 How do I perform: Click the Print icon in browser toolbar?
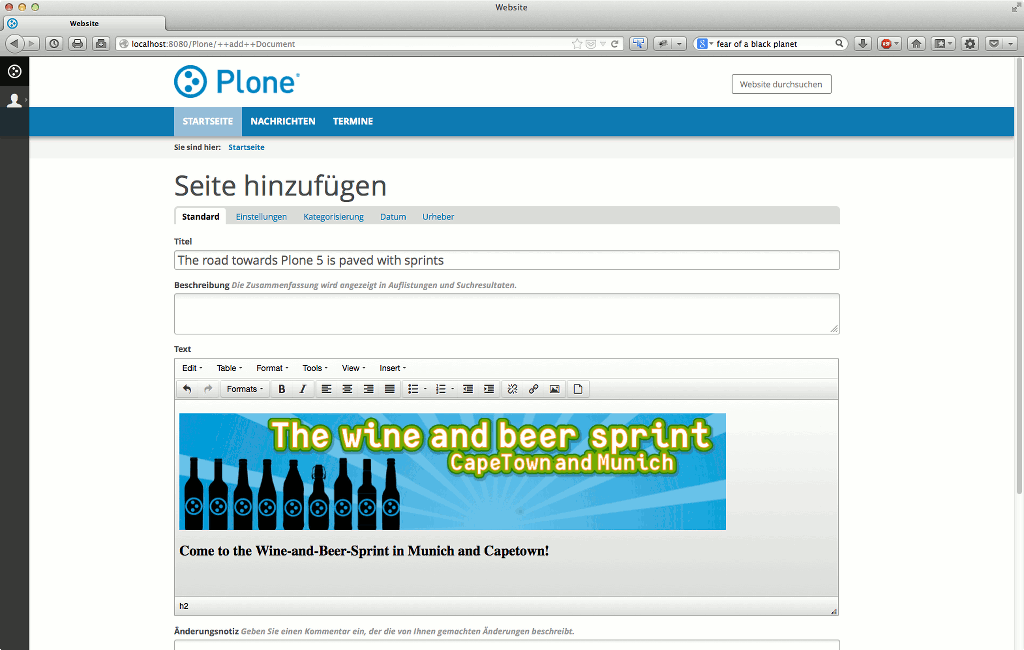pos(78,44)
